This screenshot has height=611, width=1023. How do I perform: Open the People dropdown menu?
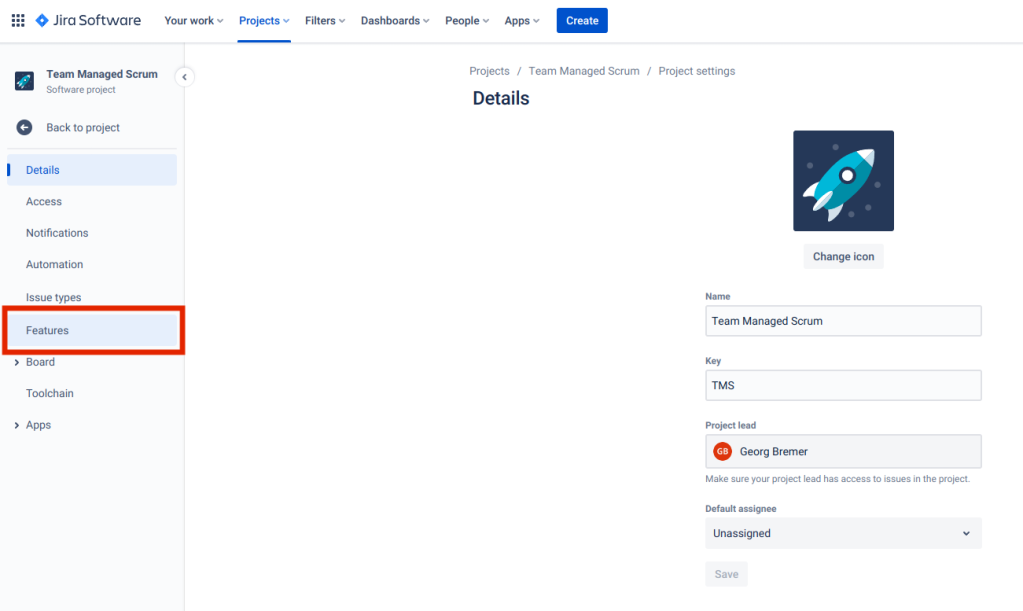tap(467, 20)
